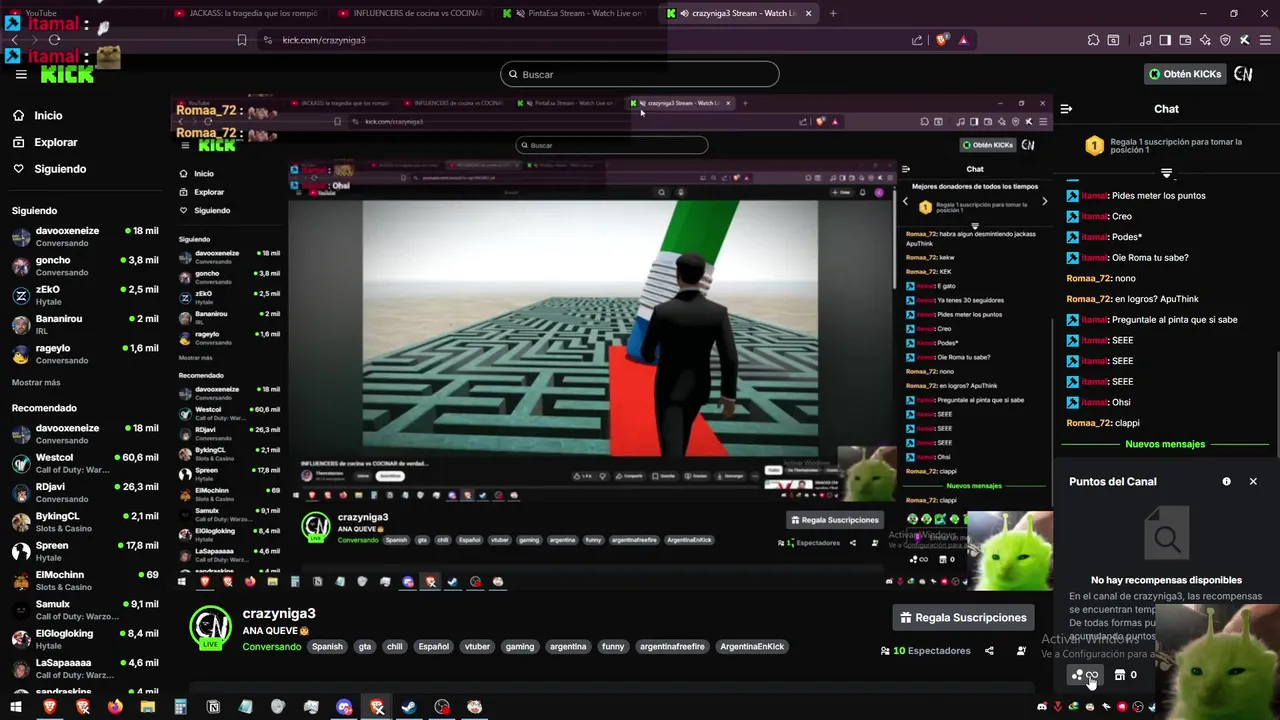Click the green KICK logo
The height and width of the screenshot is (720, 1280).
[67, 74]
